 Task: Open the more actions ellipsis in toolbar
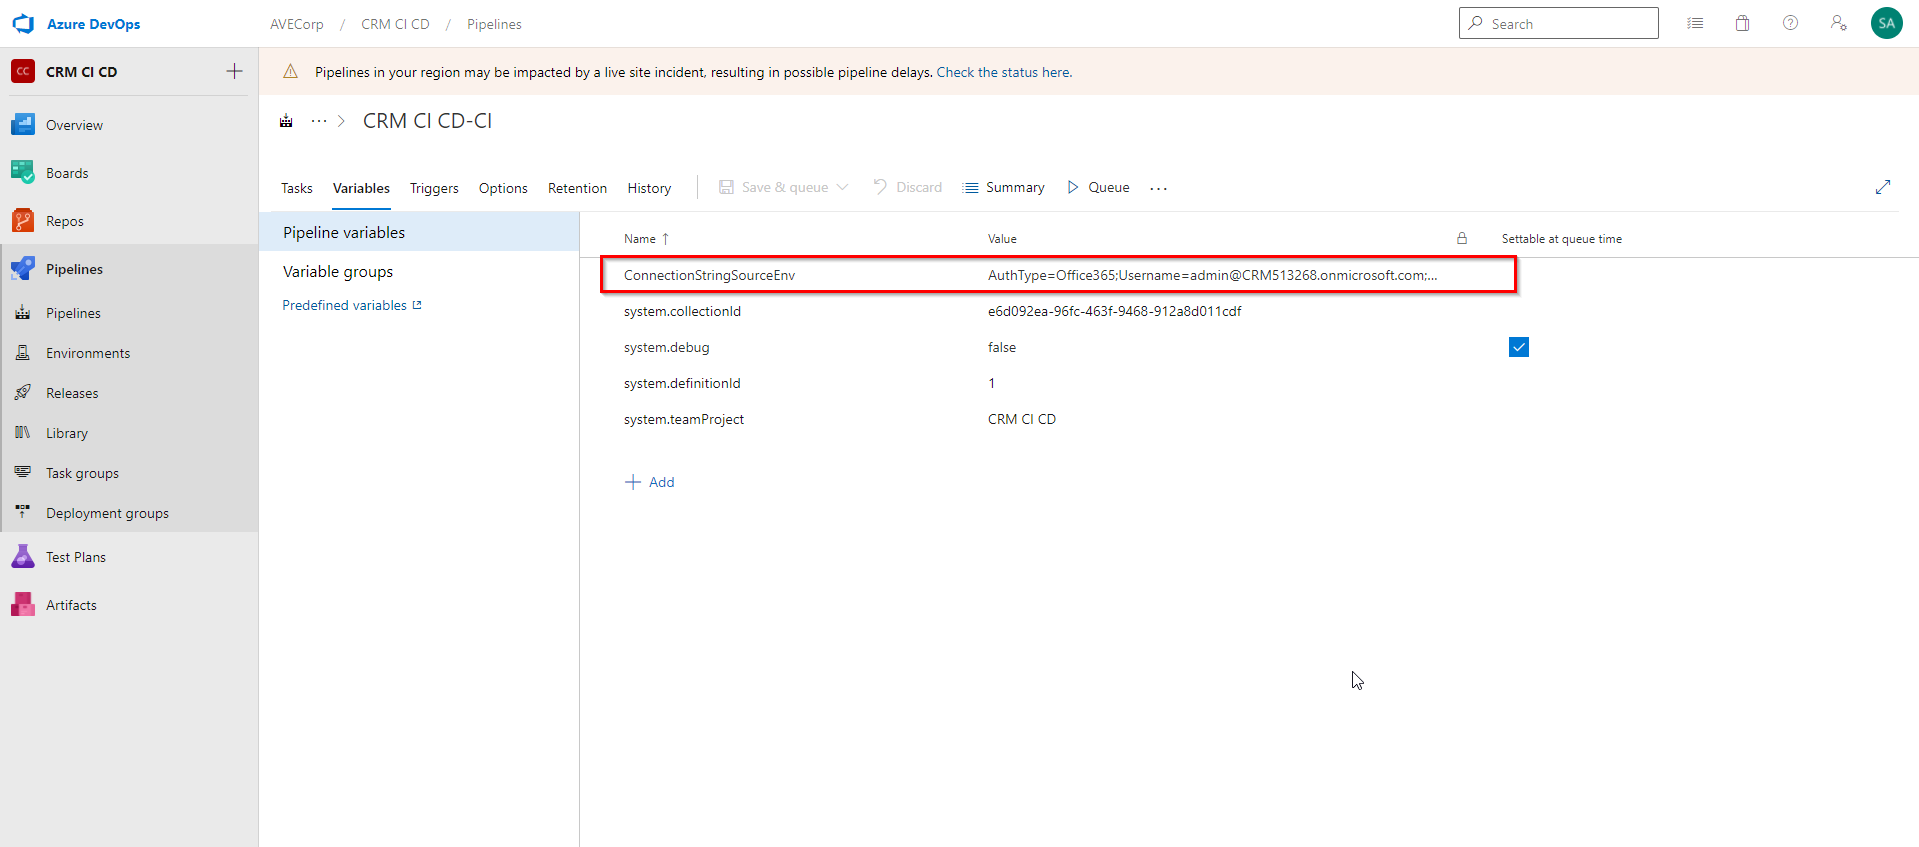point(1159,188)
